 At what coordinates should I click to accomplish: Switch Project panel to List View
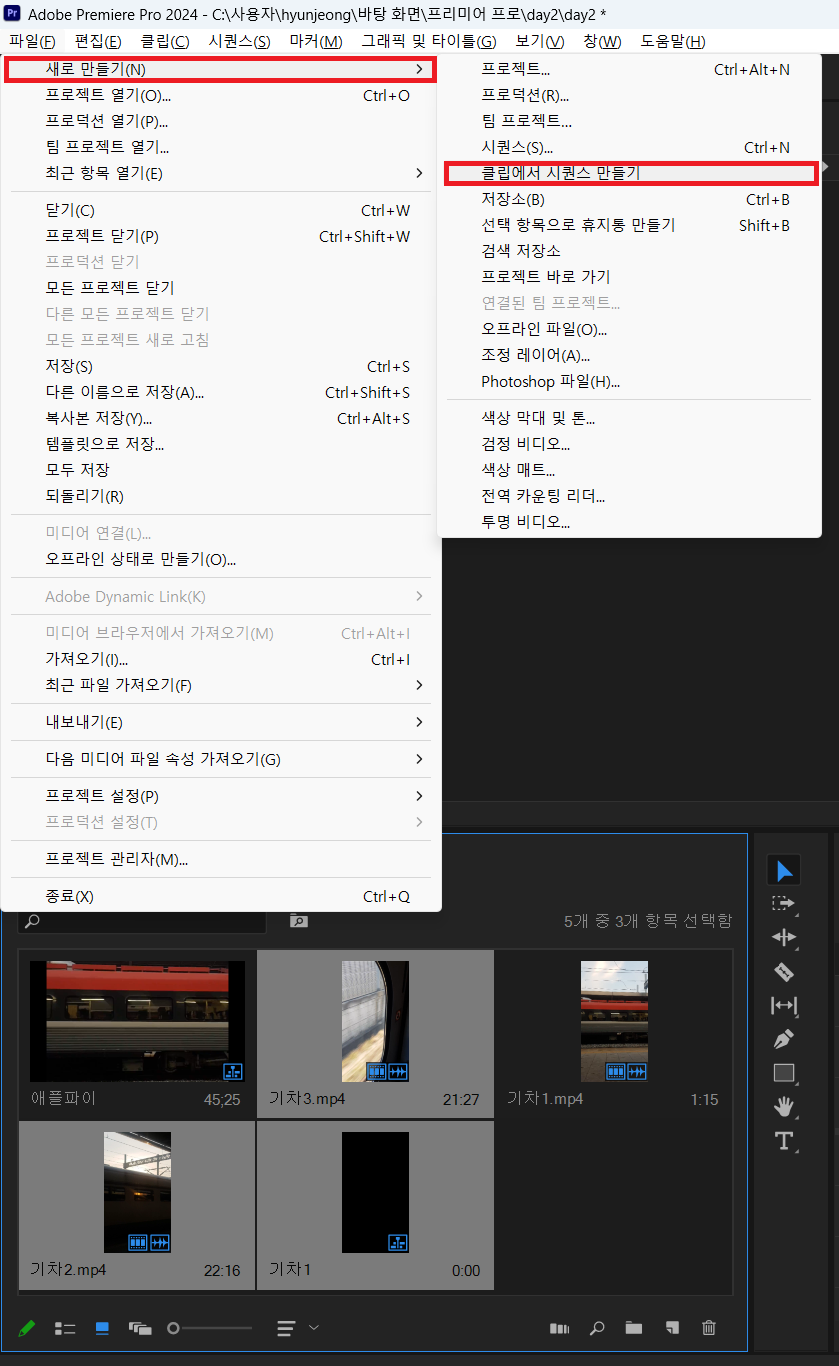(65, 1328)
